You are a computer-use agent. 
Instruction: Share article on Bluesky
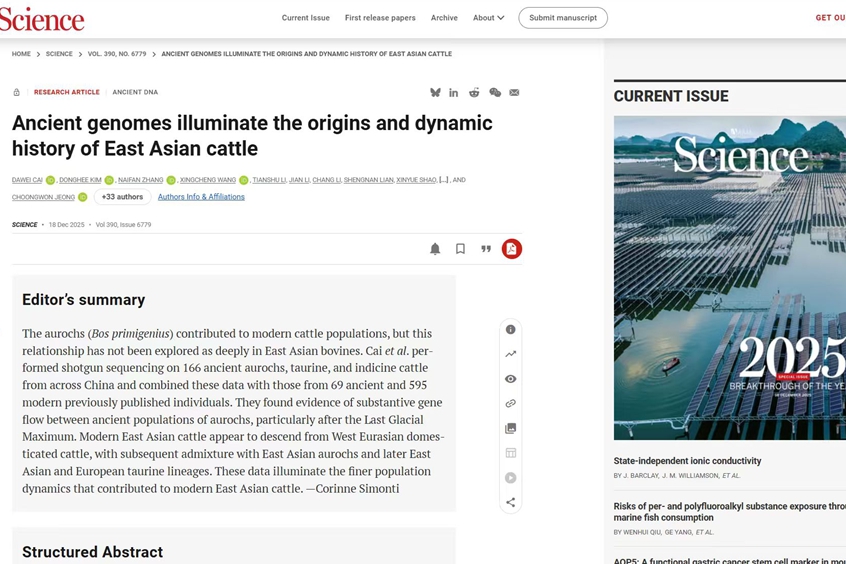[435, 92]
